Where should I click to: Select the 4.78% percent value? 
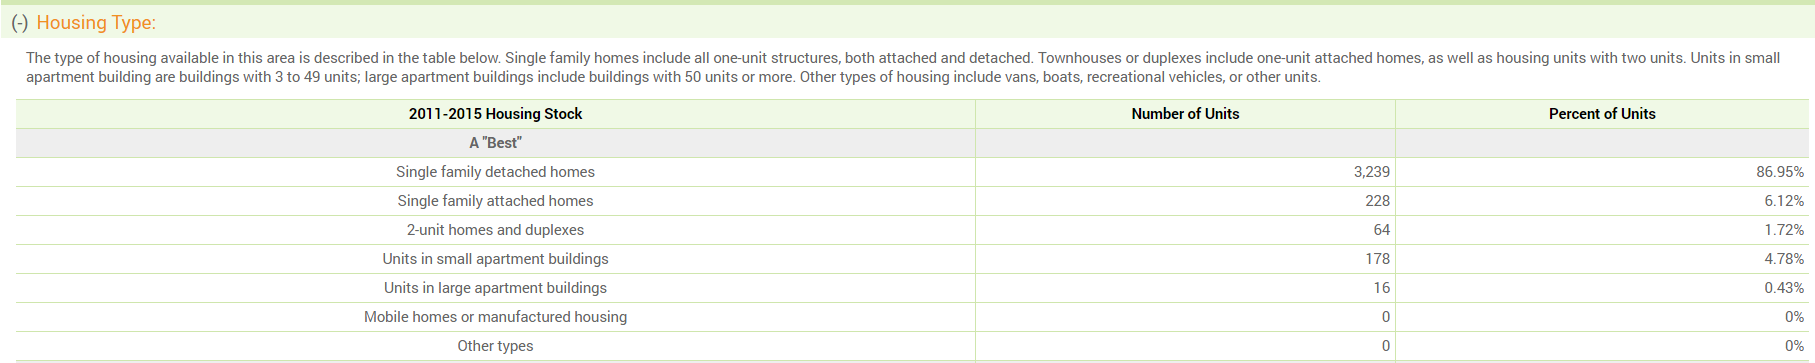(x=1784, y=259)
